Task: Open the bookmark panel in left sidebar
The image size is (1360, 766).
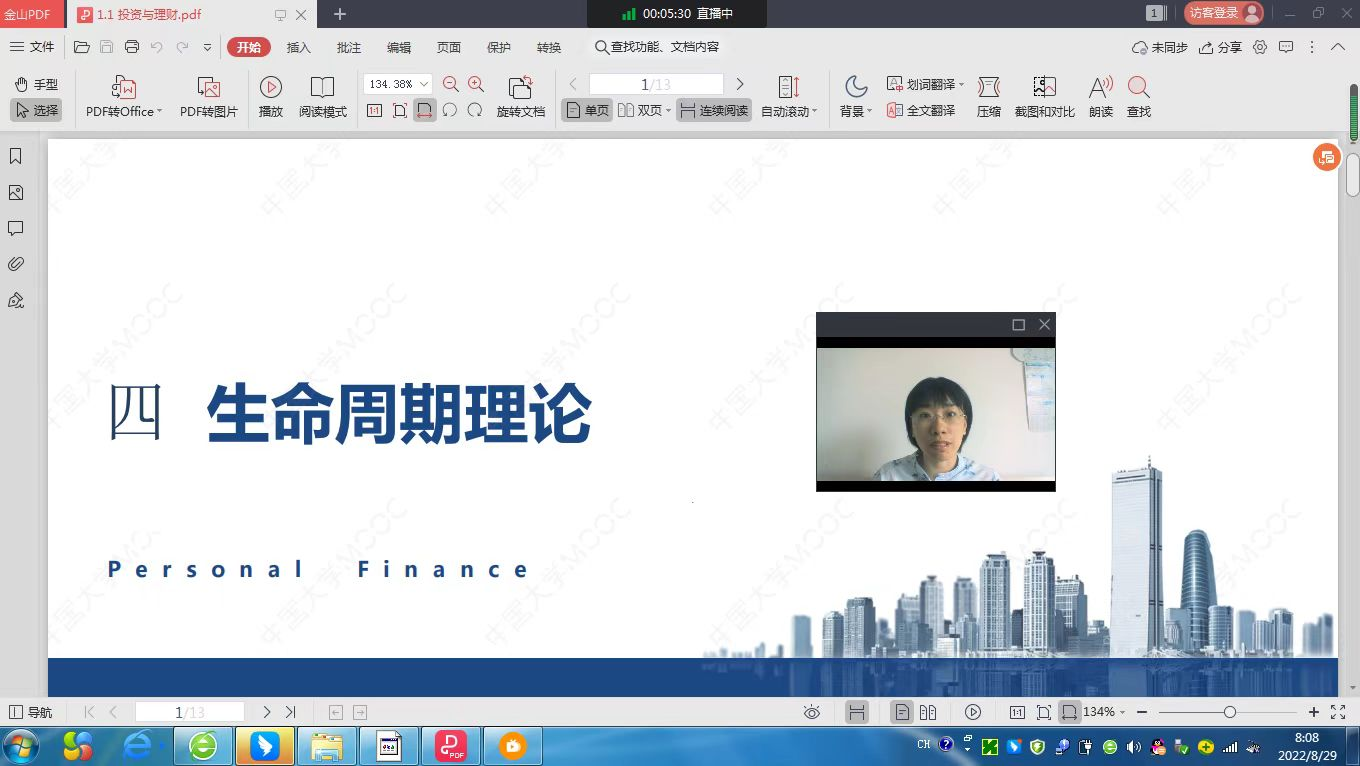Action: click(x=16, y=156)
